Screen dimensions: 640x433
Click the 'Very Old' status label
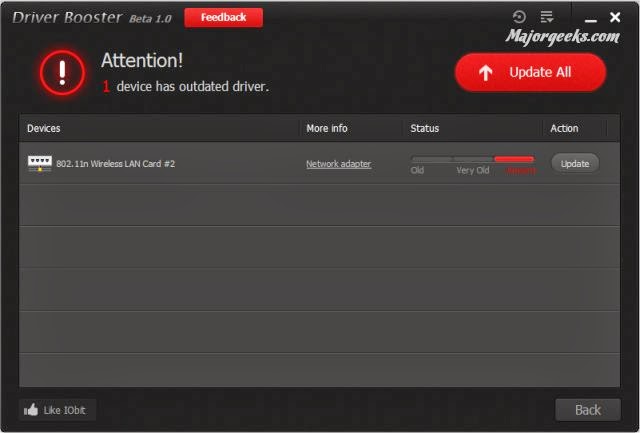click(473, 170)
